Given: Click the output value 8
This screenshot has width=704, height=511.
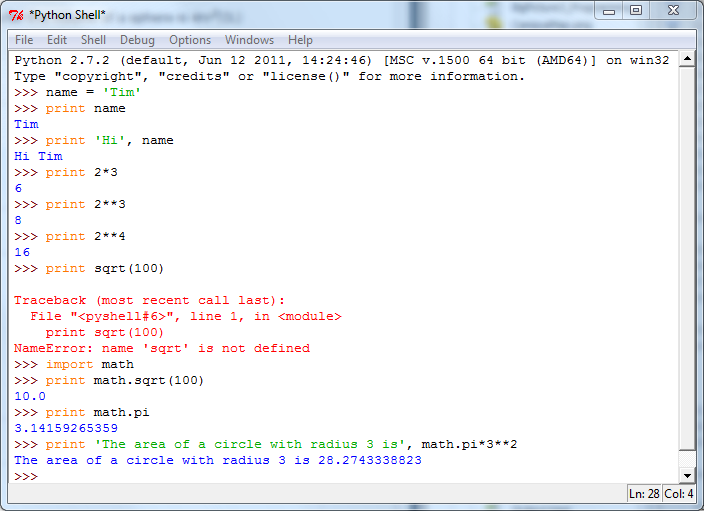Looking at the screenshot, I should click(18, 220).
